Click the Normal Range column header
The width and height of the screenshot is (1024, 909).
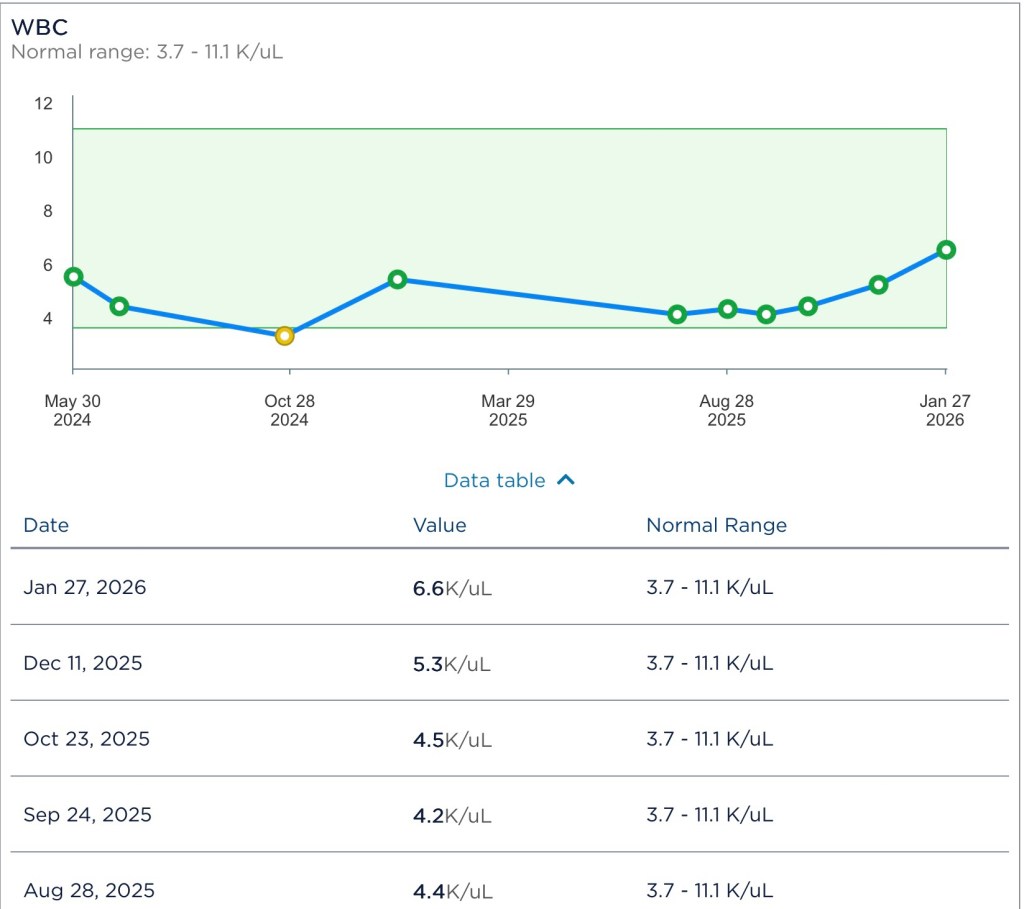(x=716, y=525)
